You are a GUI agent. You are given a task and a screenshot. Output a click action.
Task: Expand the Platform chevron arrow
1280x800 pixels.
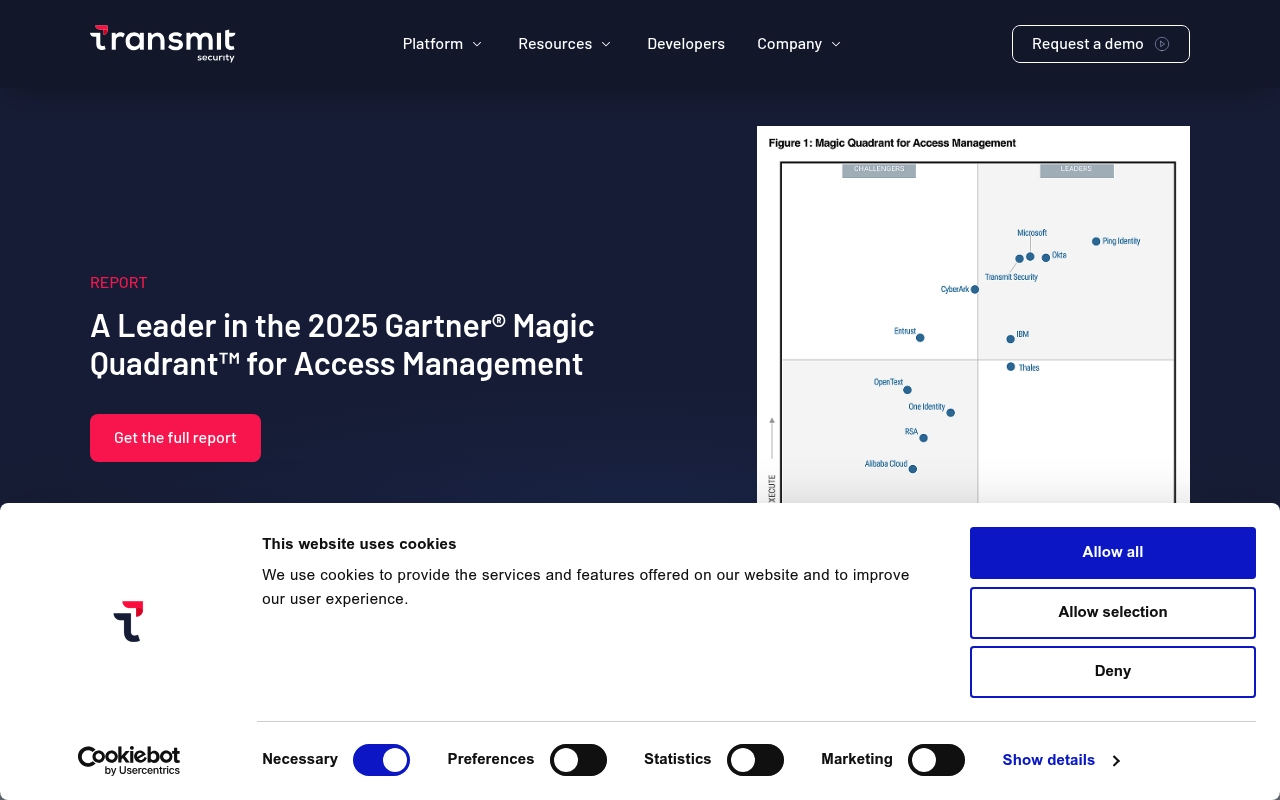click(x=477, y=44)
